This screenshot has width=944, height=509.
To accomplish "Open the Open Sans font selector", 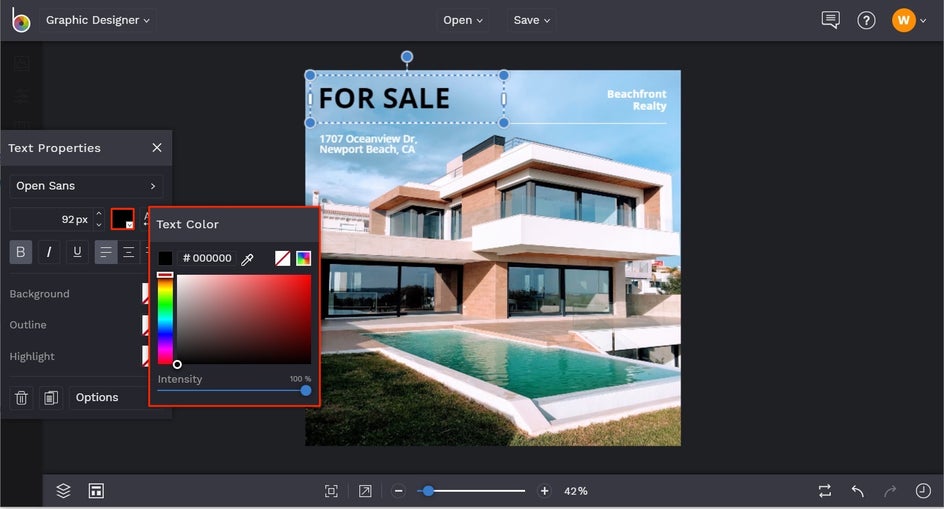I will 86,186.
